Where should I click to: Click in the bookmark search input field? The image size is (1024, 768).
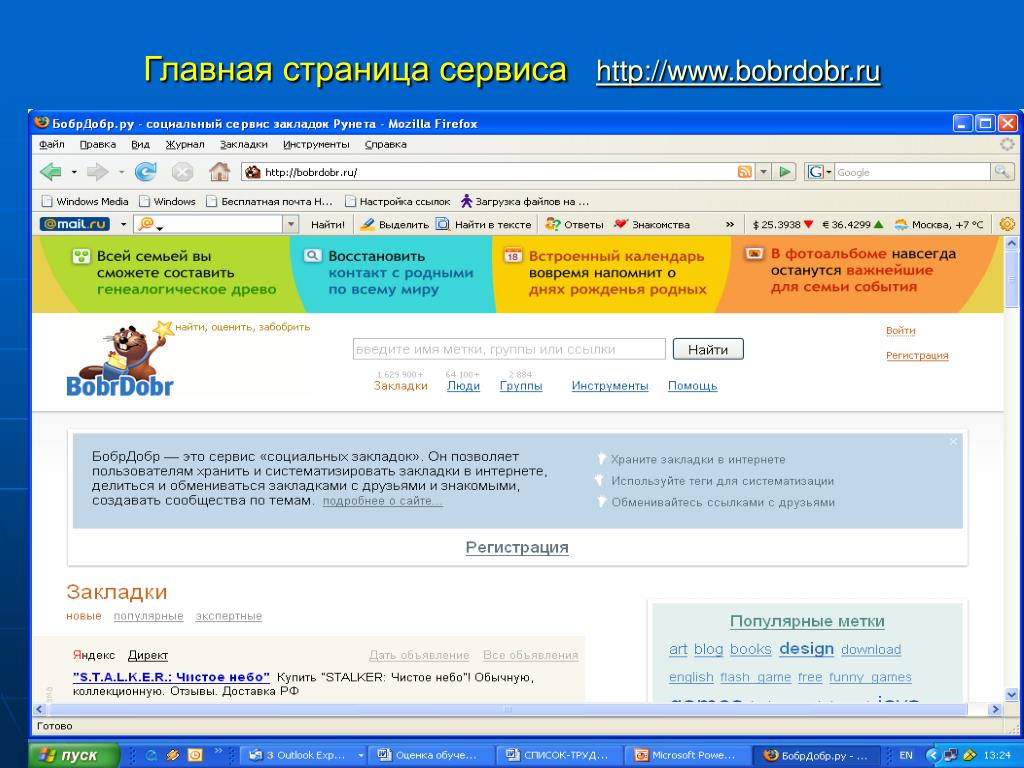[x=509, y=349]
